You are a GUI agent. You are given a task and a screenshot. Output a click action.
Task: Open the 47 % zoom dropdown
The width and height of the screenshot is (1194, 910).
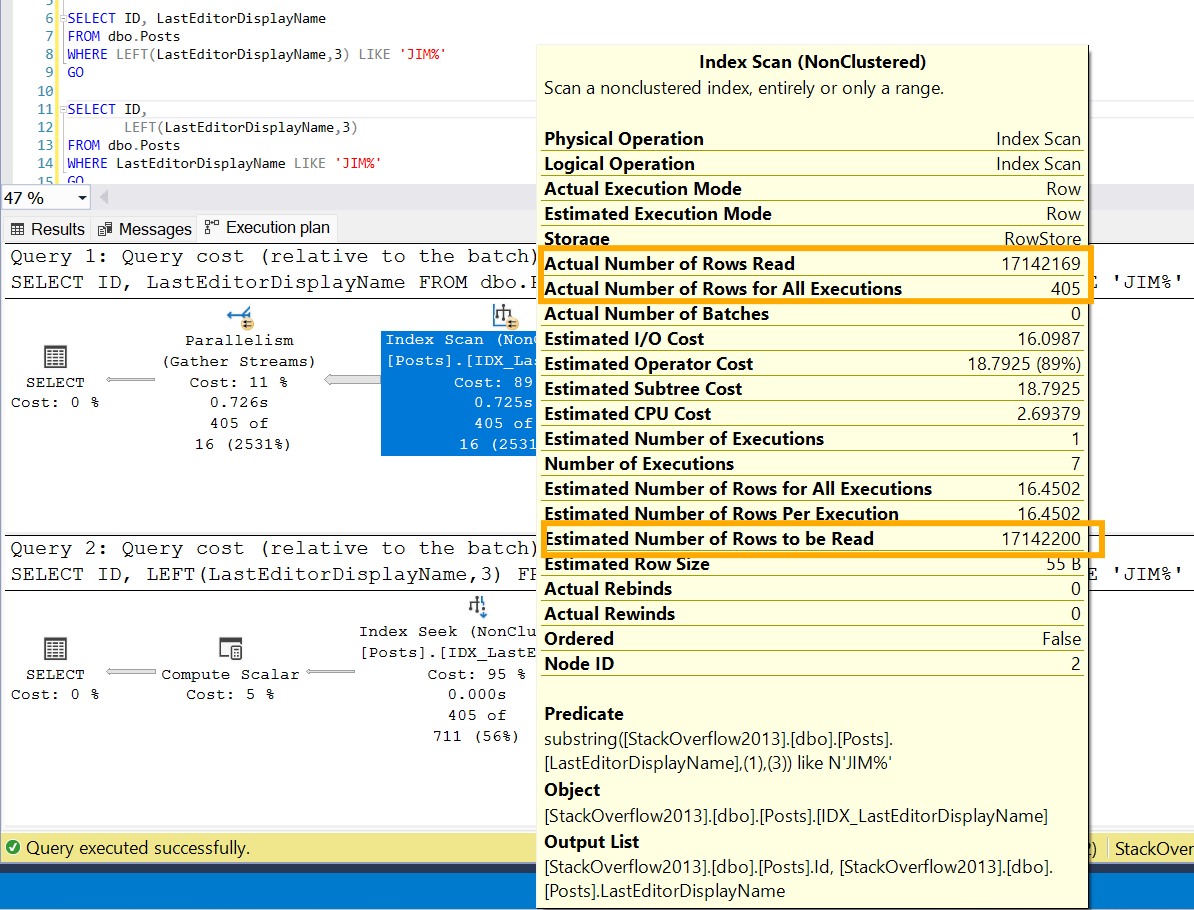point(81,198)
